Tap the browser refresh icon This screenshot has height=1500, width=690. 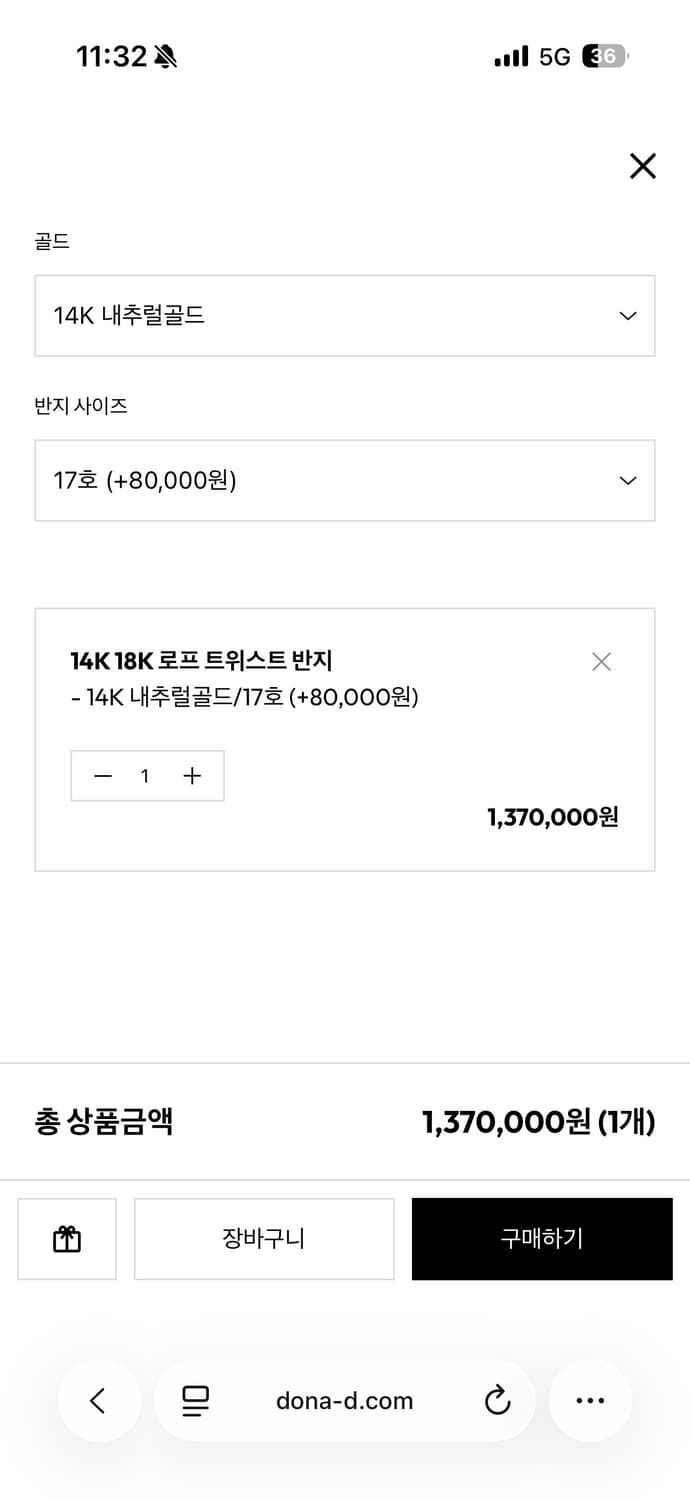[497, 1400]
